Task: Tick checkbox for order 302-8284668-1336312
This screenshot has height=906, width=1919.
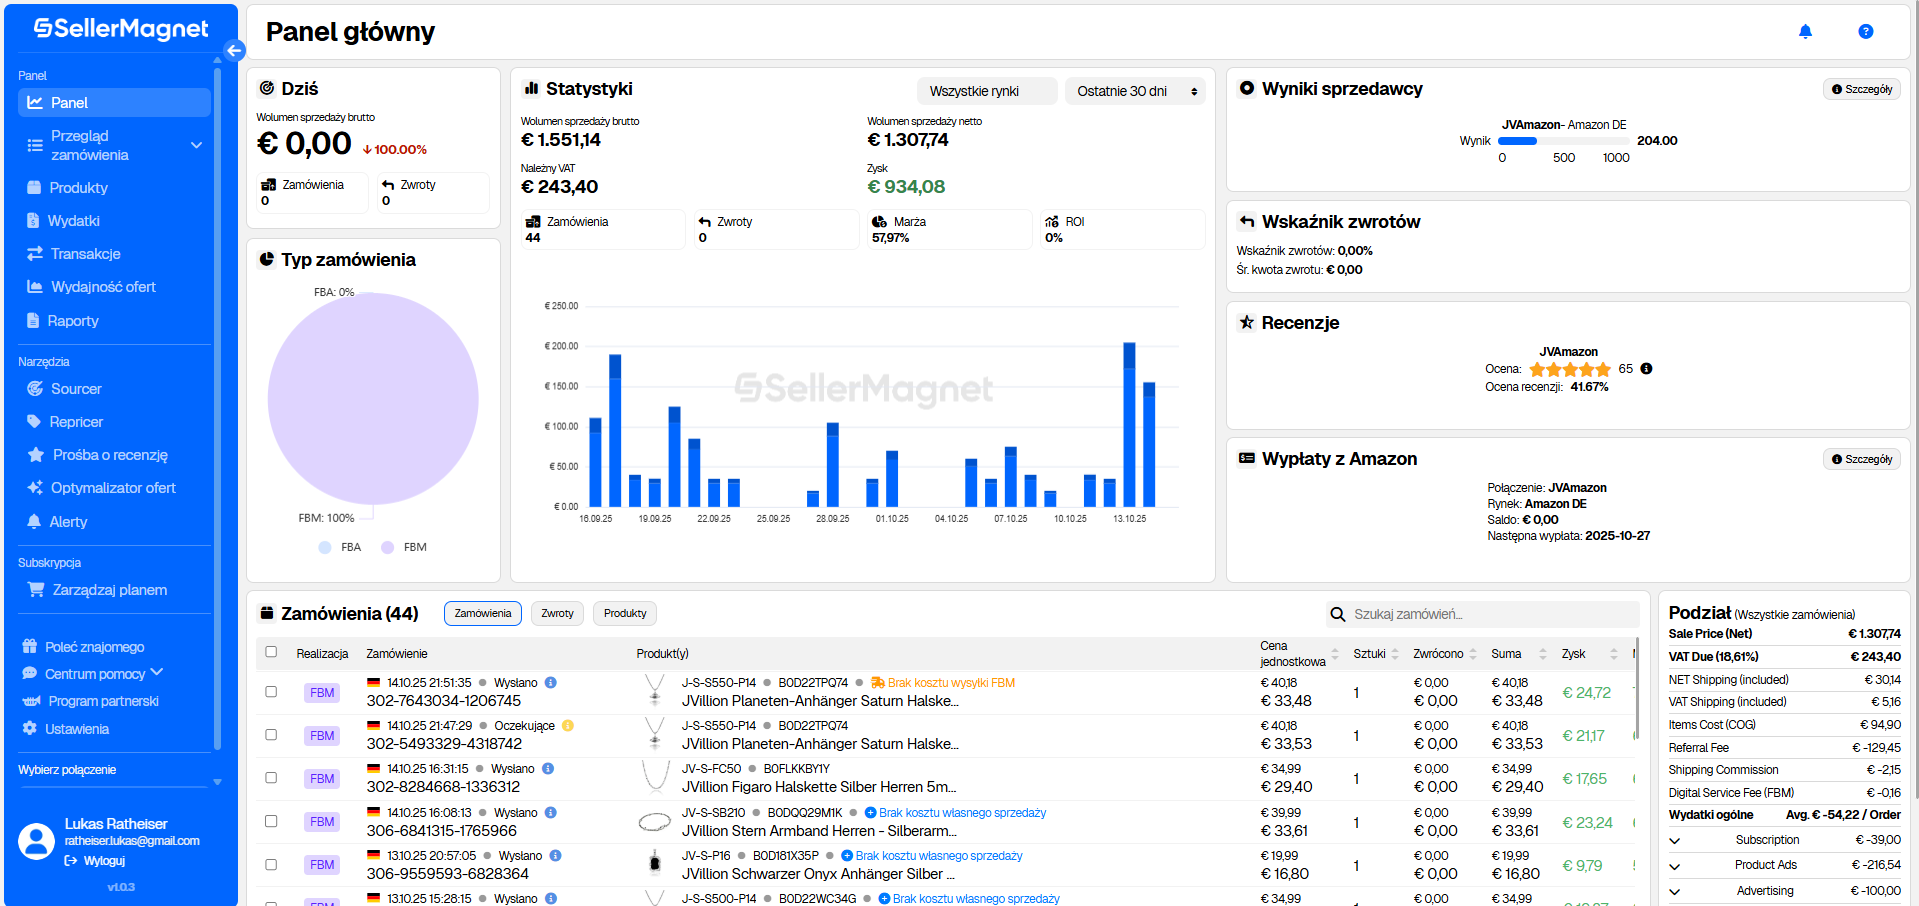Action: [271, 778]
